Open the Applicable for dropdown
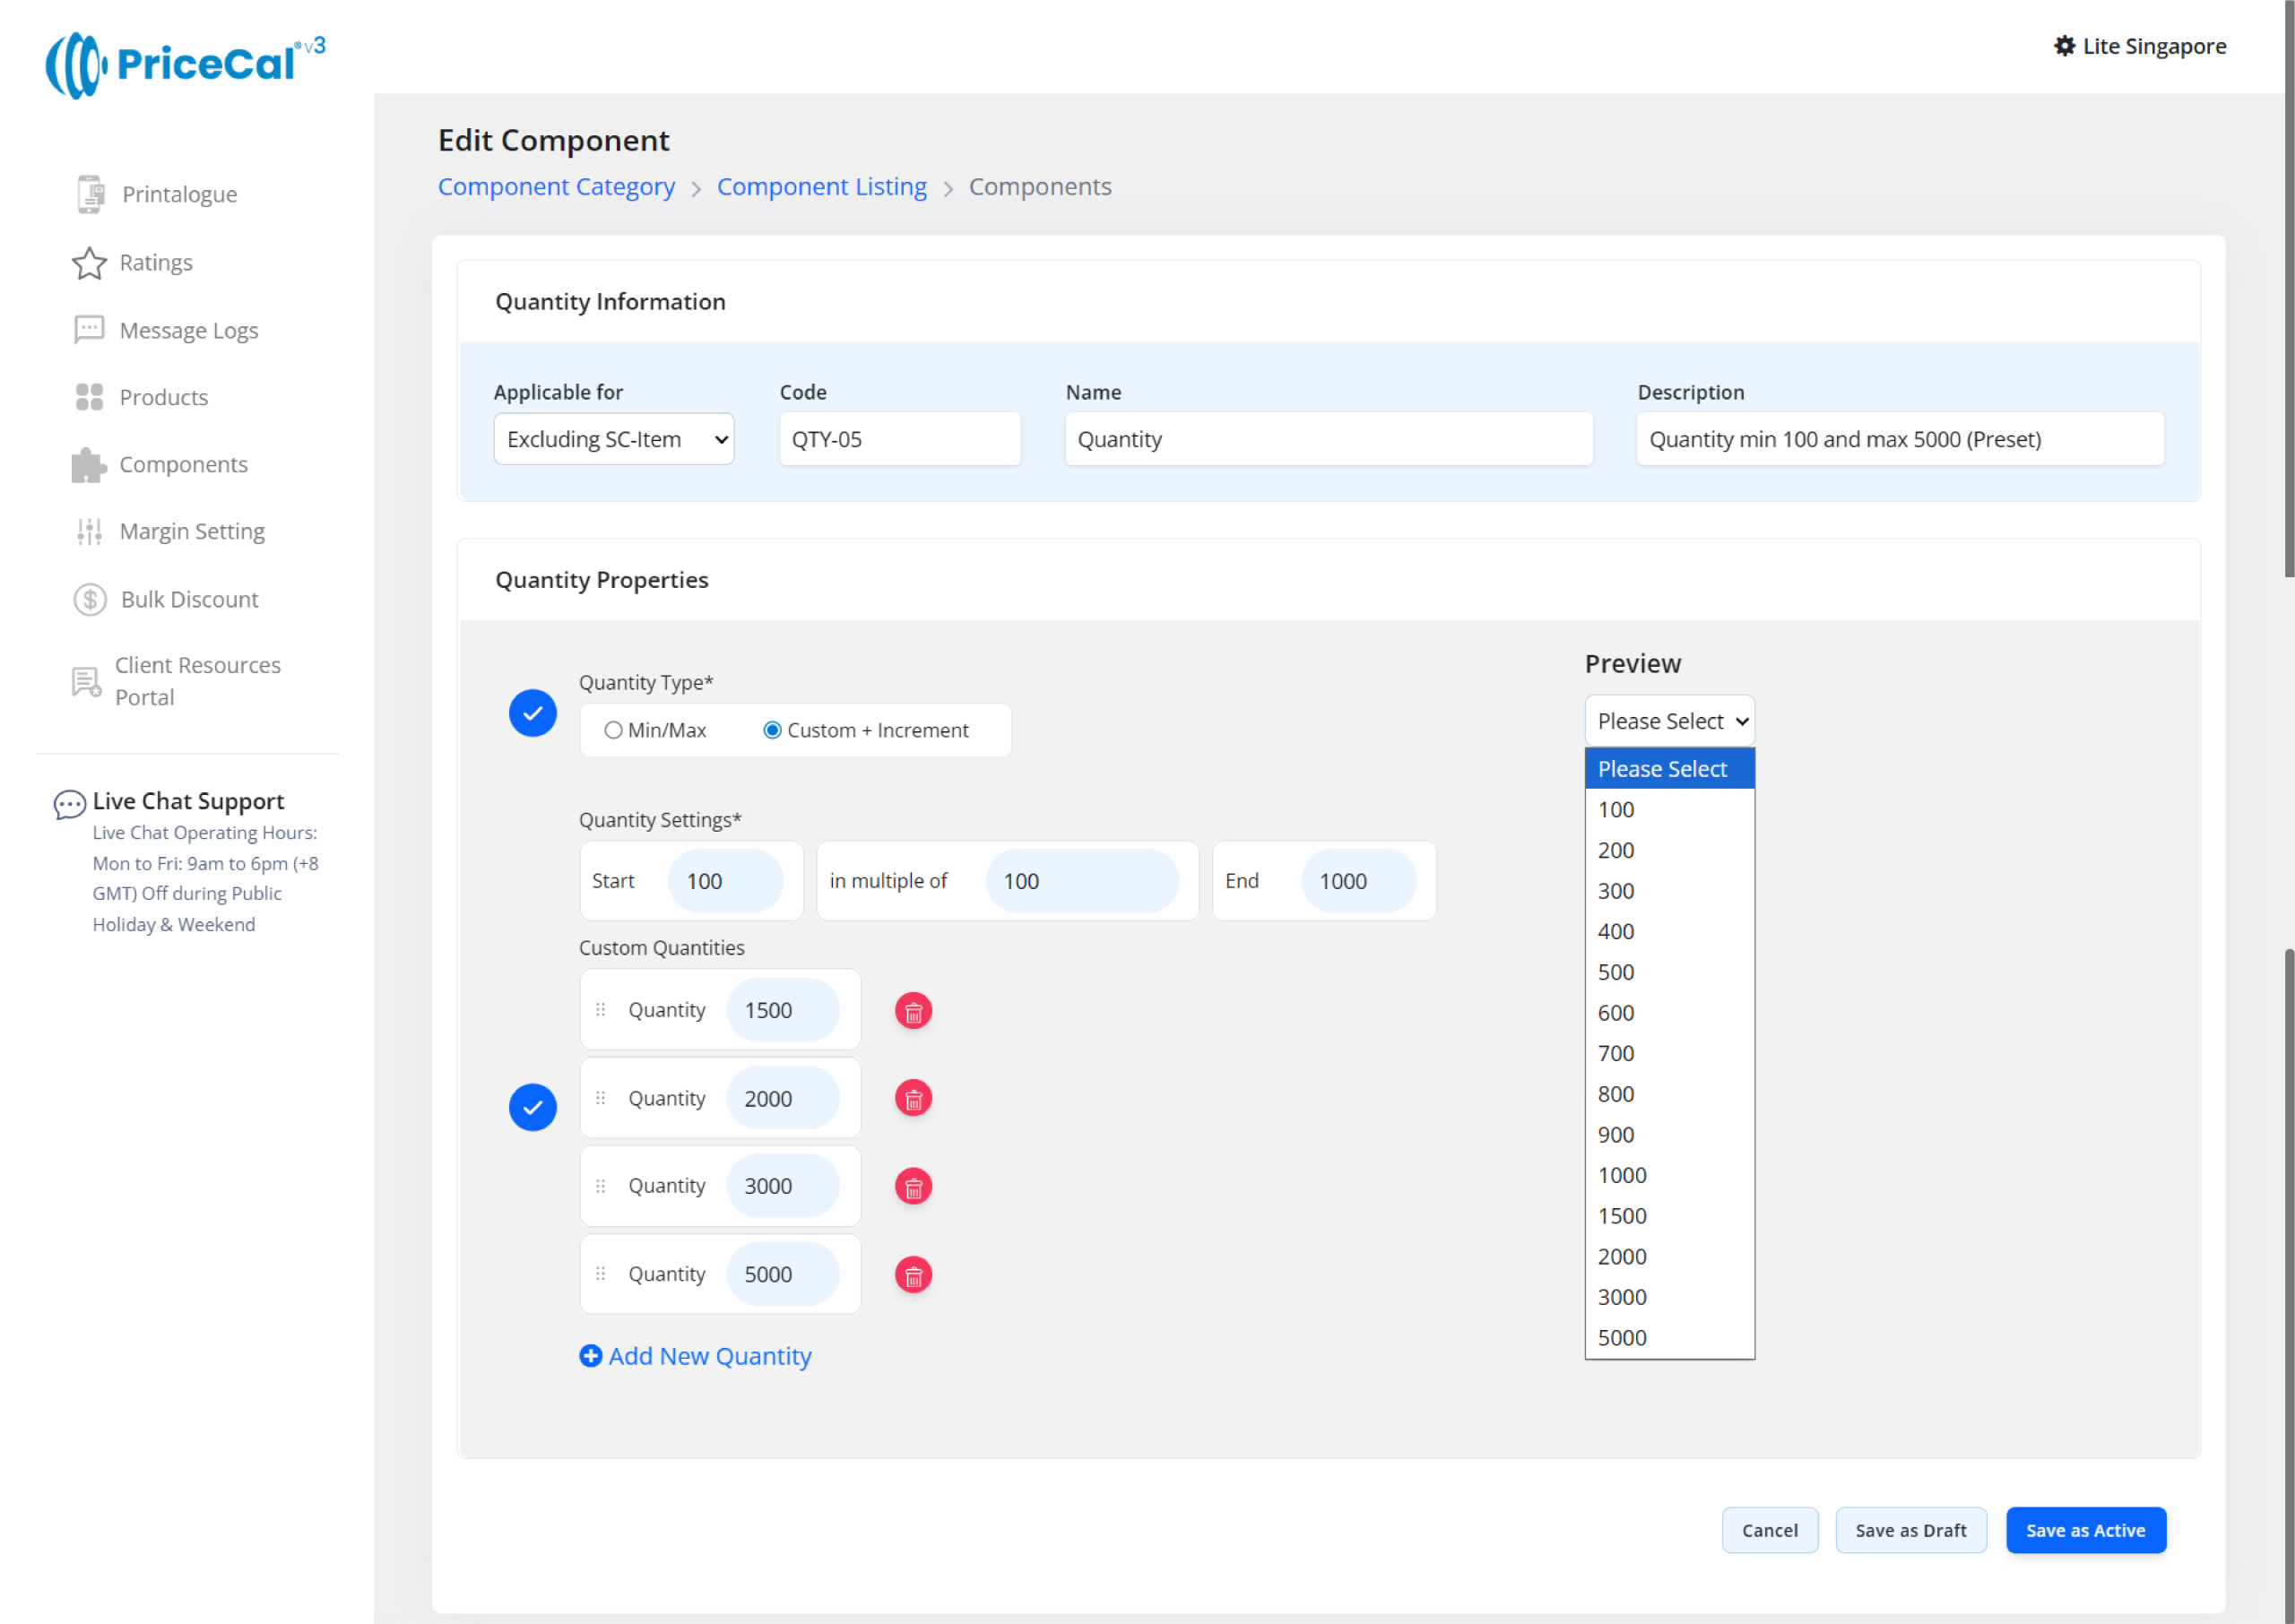The width and height of the screenshot is (2295, 1624). point(614,439)
